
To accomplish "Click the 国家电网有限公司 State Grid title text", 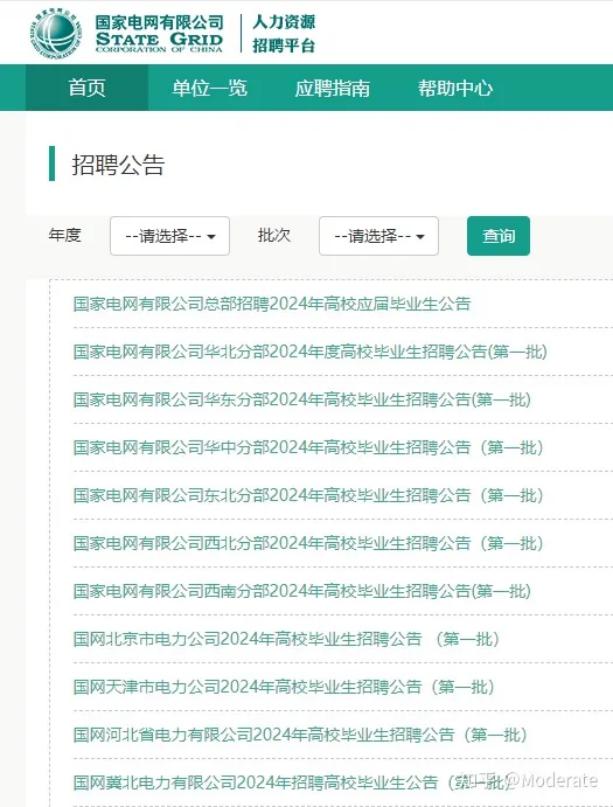I will pyautogui.click(x=160, y=33).
